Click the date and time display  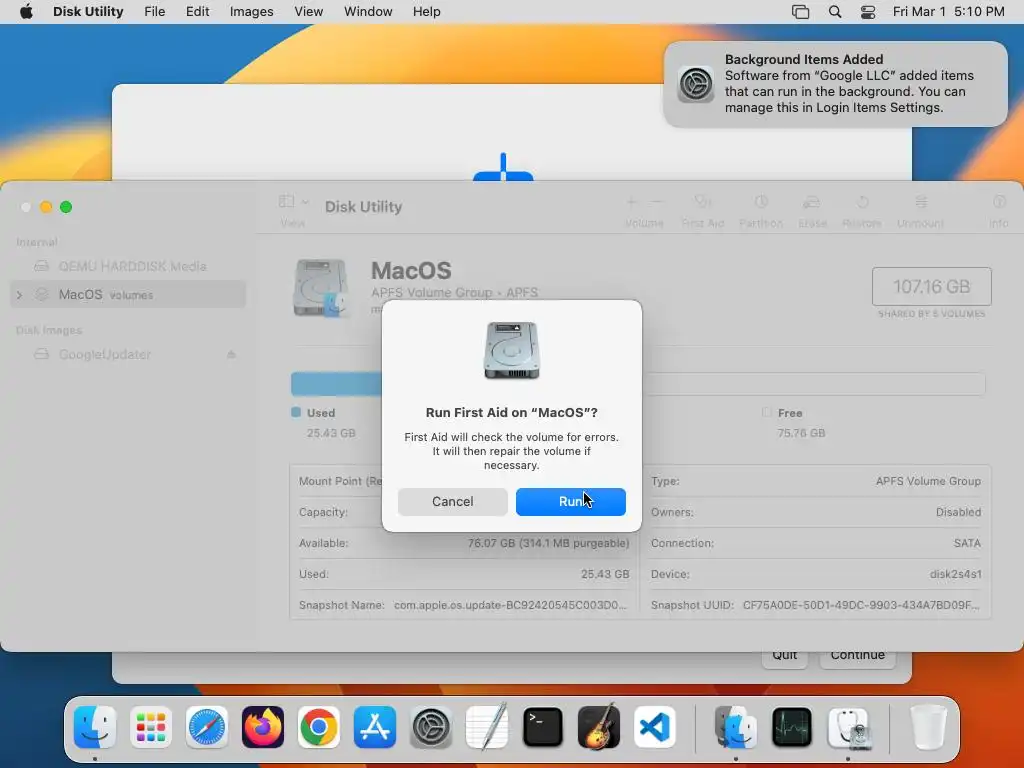click(948, 12)
